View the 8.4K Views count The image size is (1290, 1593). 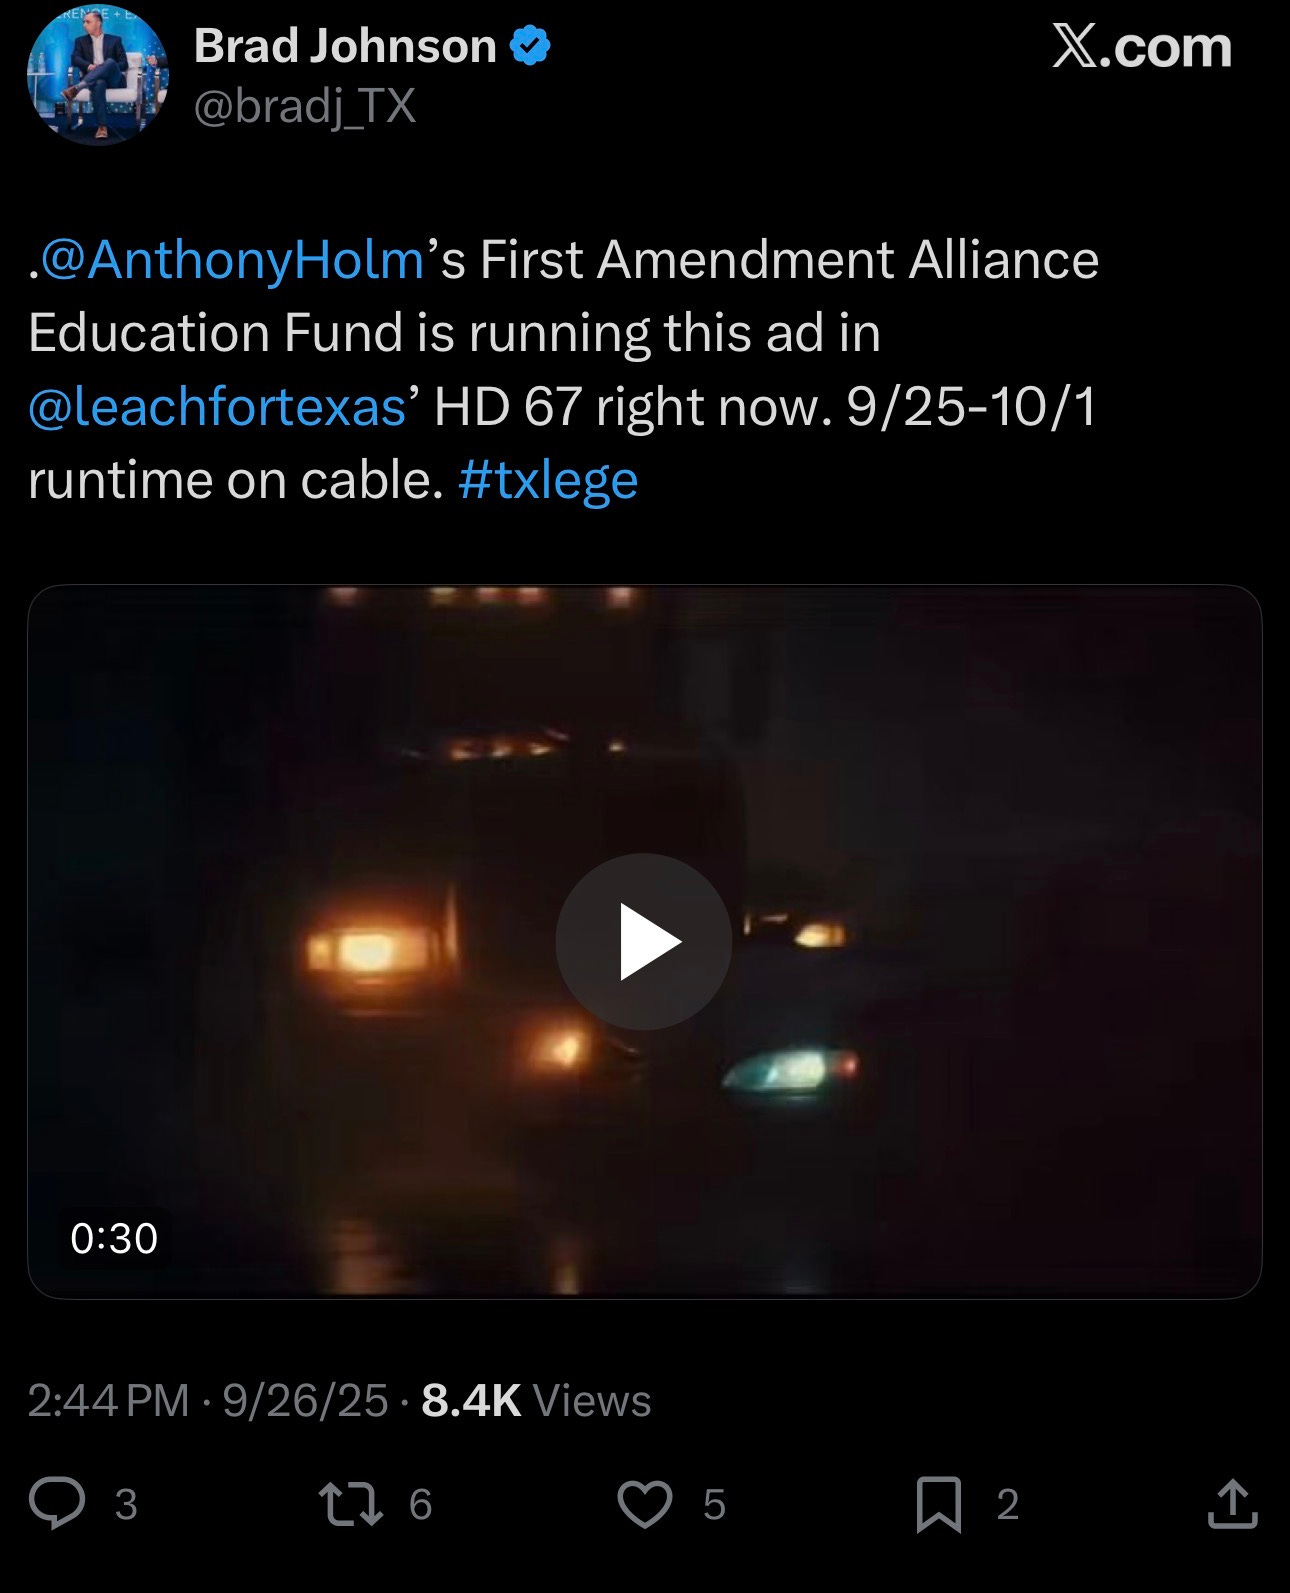(536, 1400)
